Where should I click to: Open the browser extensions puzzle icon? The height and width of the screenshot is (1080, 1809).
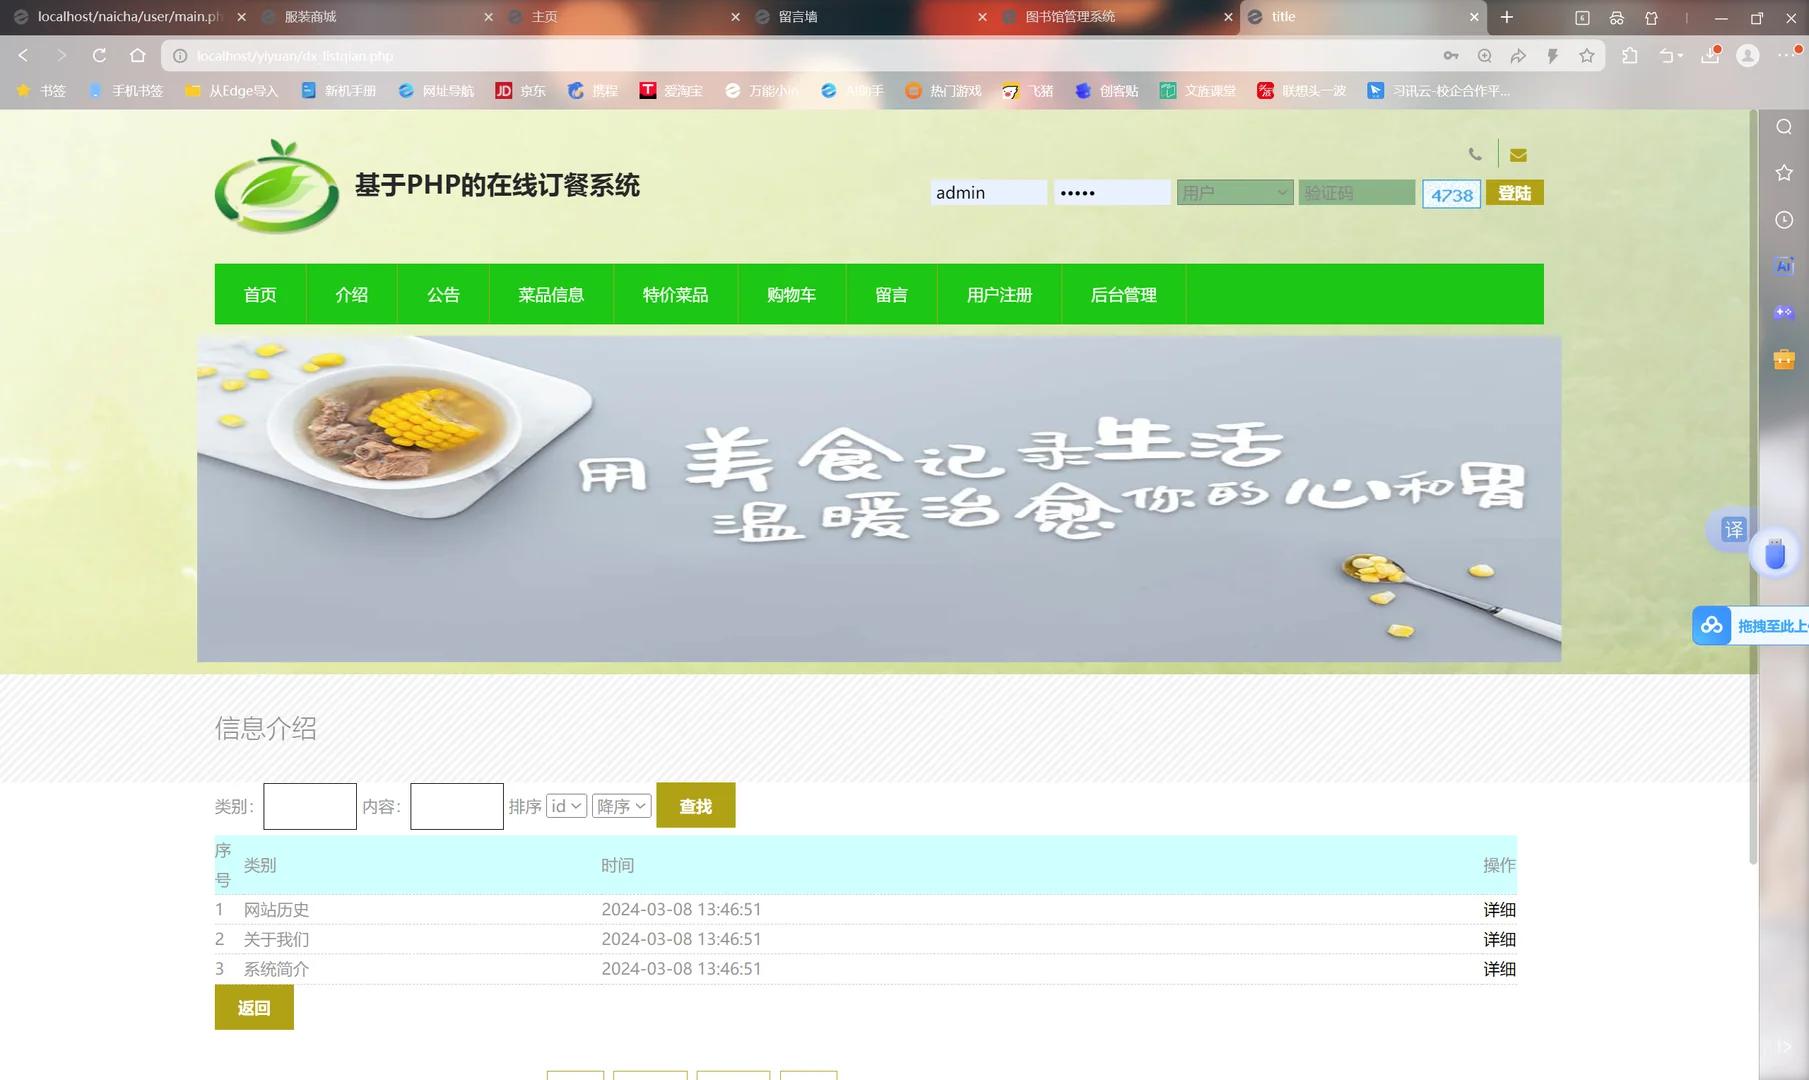click(x=1630, y=56)
